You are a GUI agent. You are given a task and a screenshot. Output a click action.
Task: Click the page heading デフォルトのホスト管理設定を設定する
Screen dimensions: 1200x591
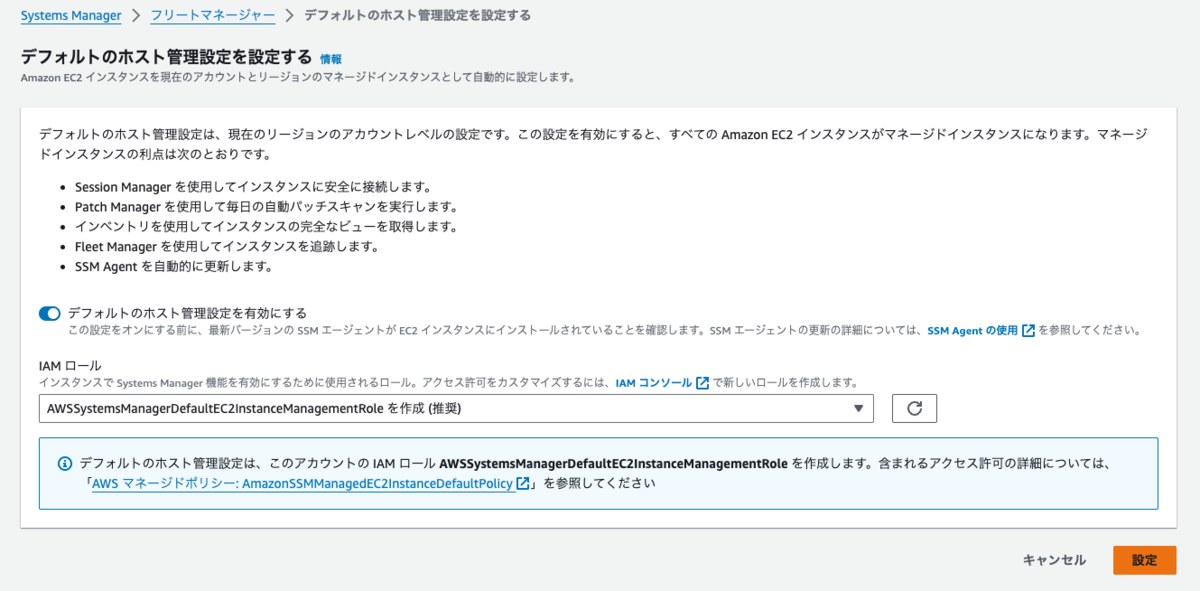tap(166, 57)
